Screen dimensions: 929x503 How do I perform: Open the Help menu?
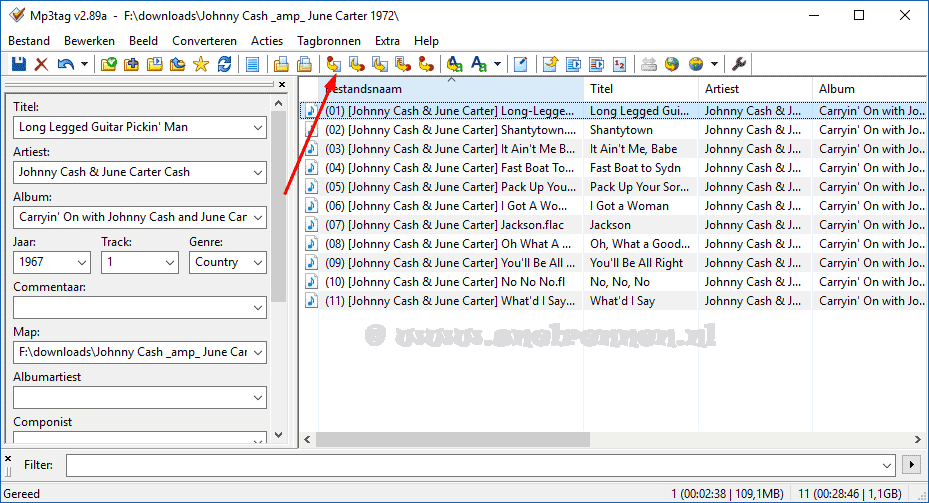tap(426, 41)
